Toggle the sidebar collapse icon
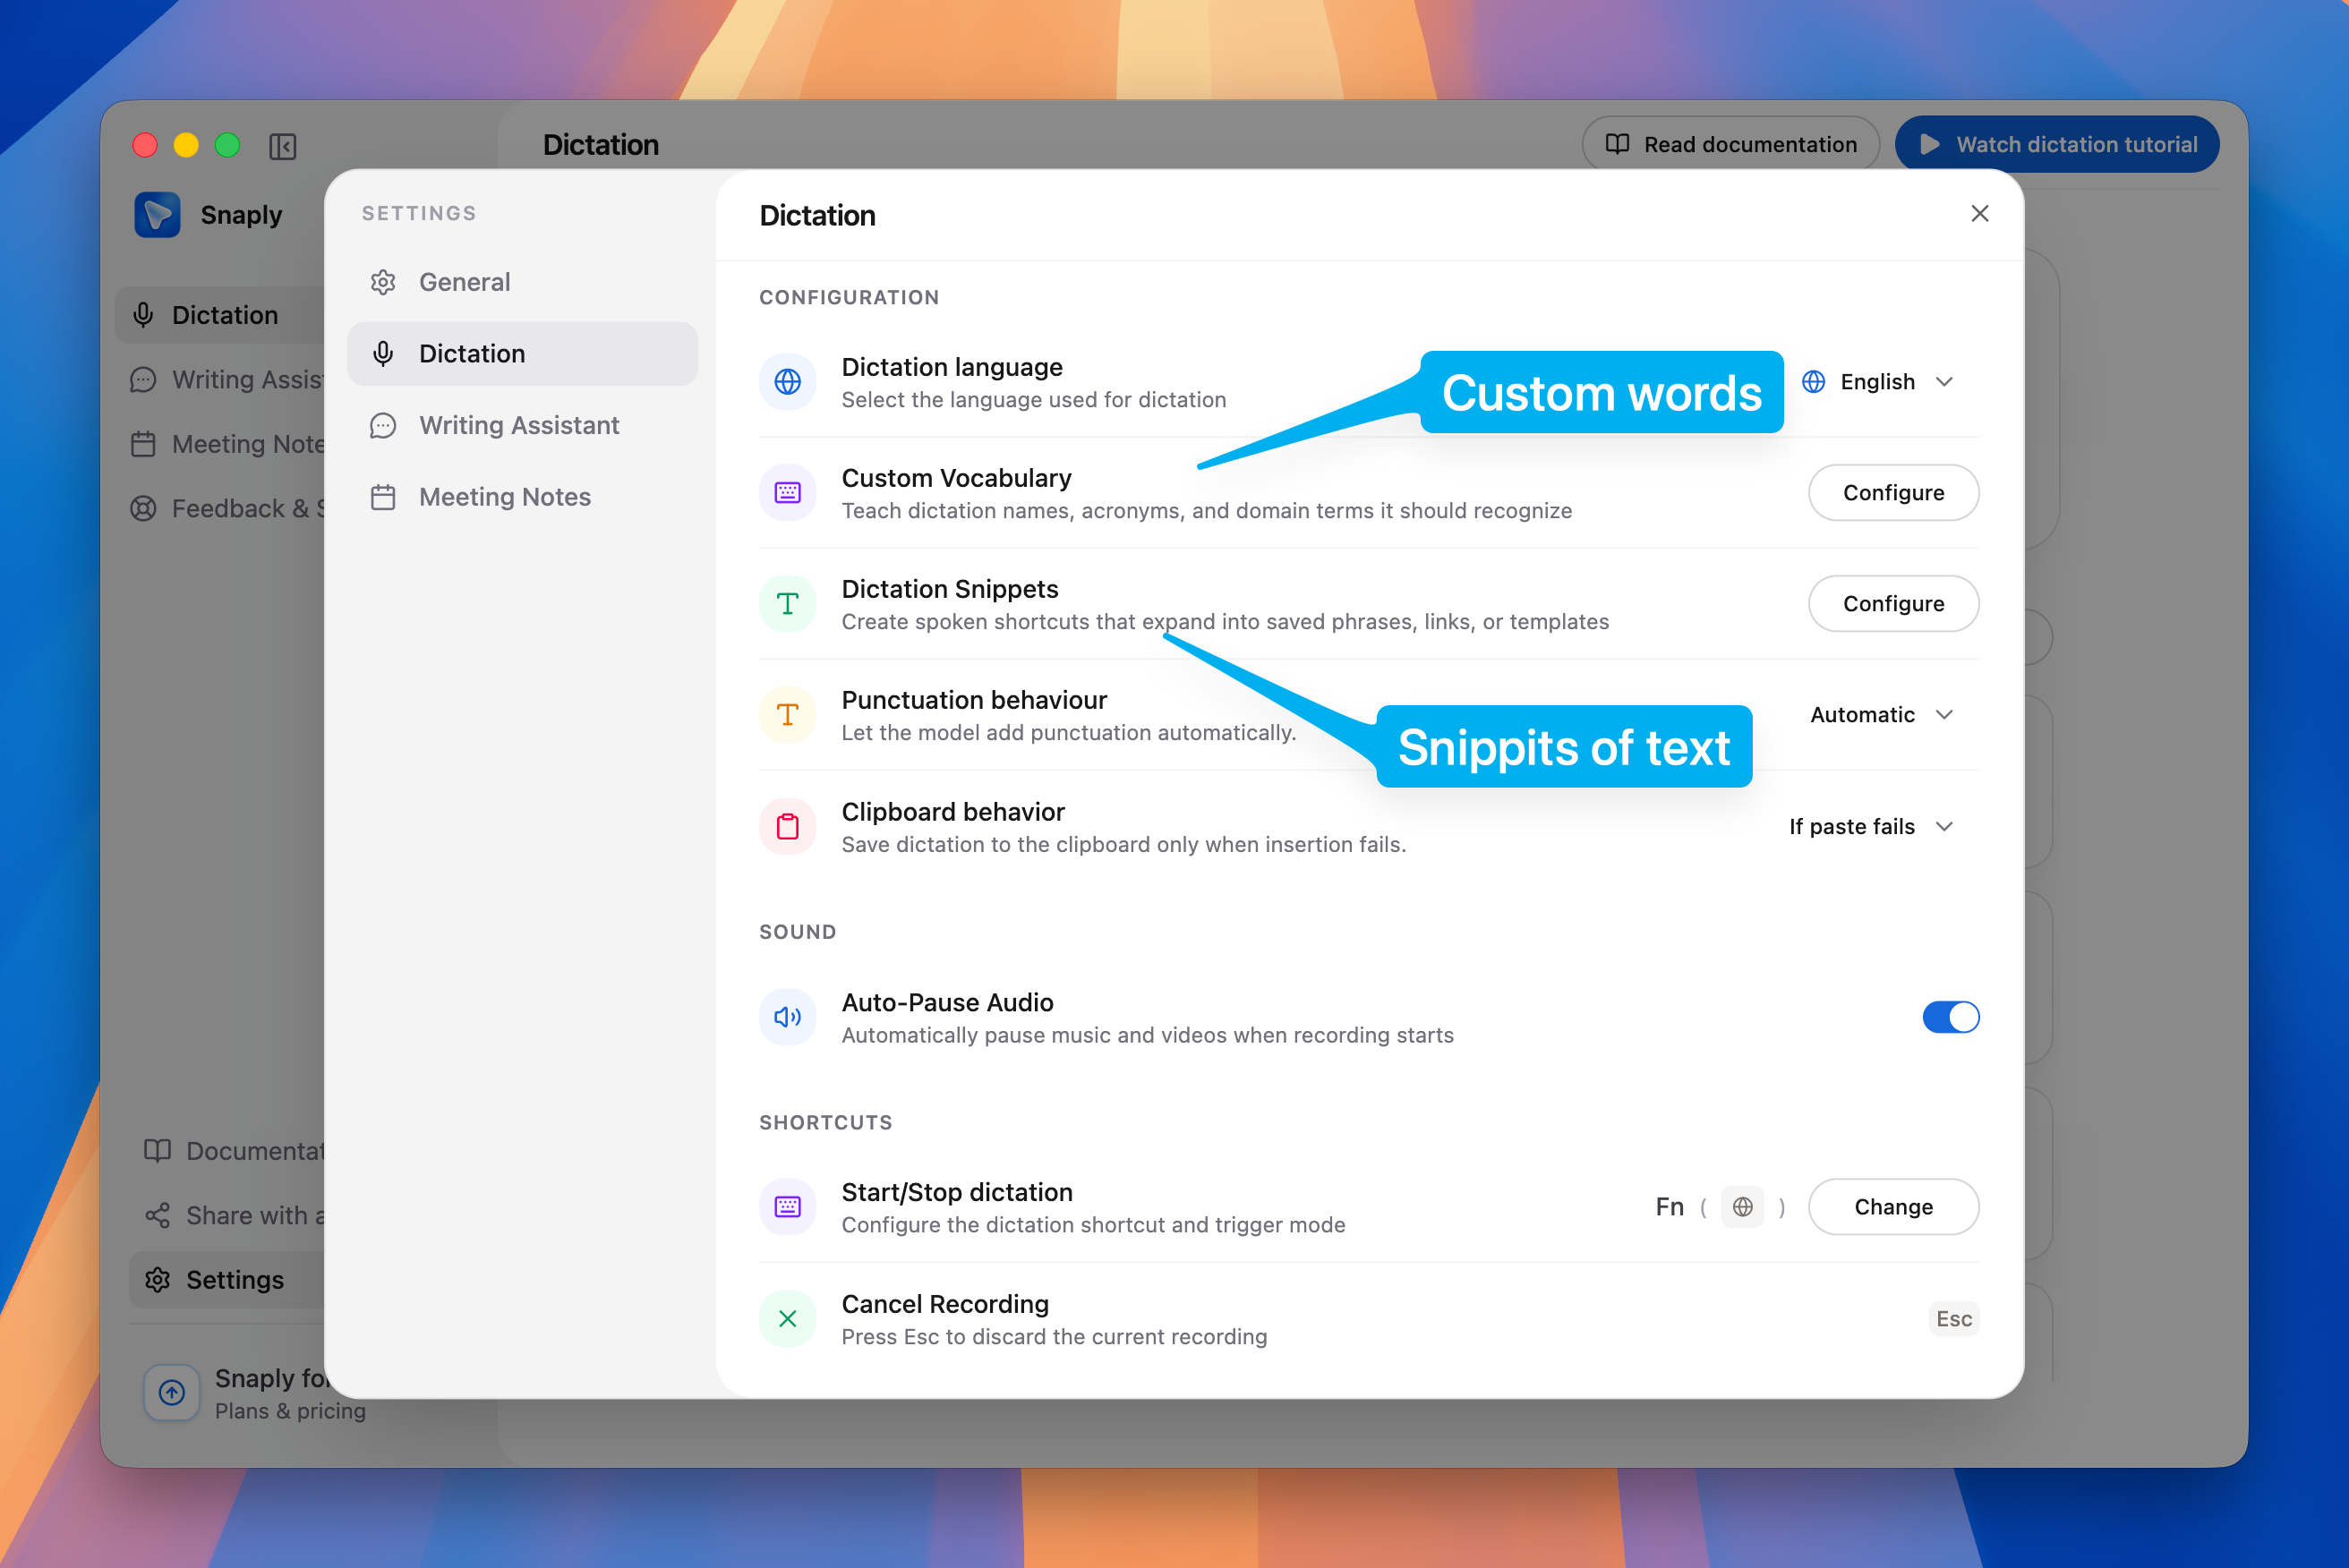This screenshot has width=2349, height=1568. (283, 146)
